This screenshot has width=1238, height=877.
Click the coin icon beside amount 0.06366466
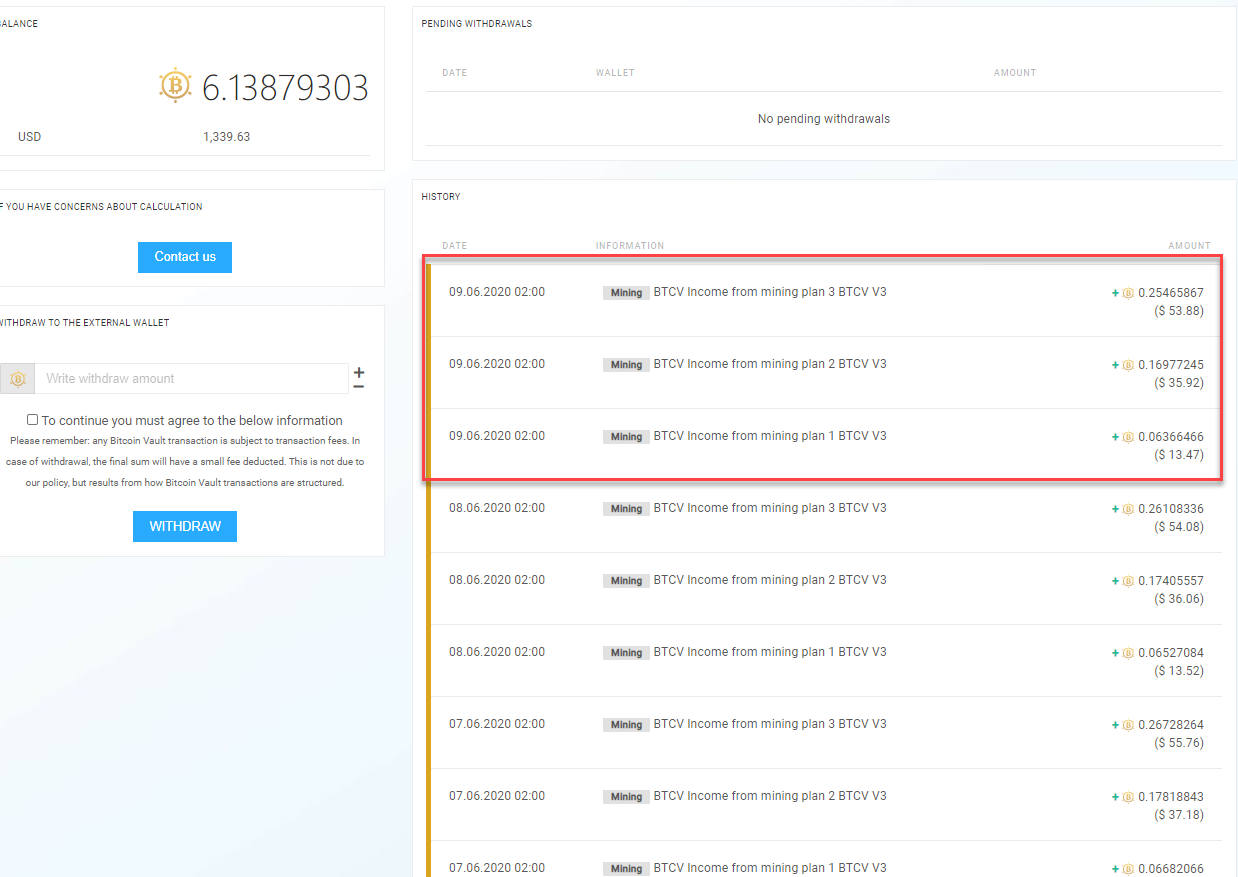pos(1128,437)
